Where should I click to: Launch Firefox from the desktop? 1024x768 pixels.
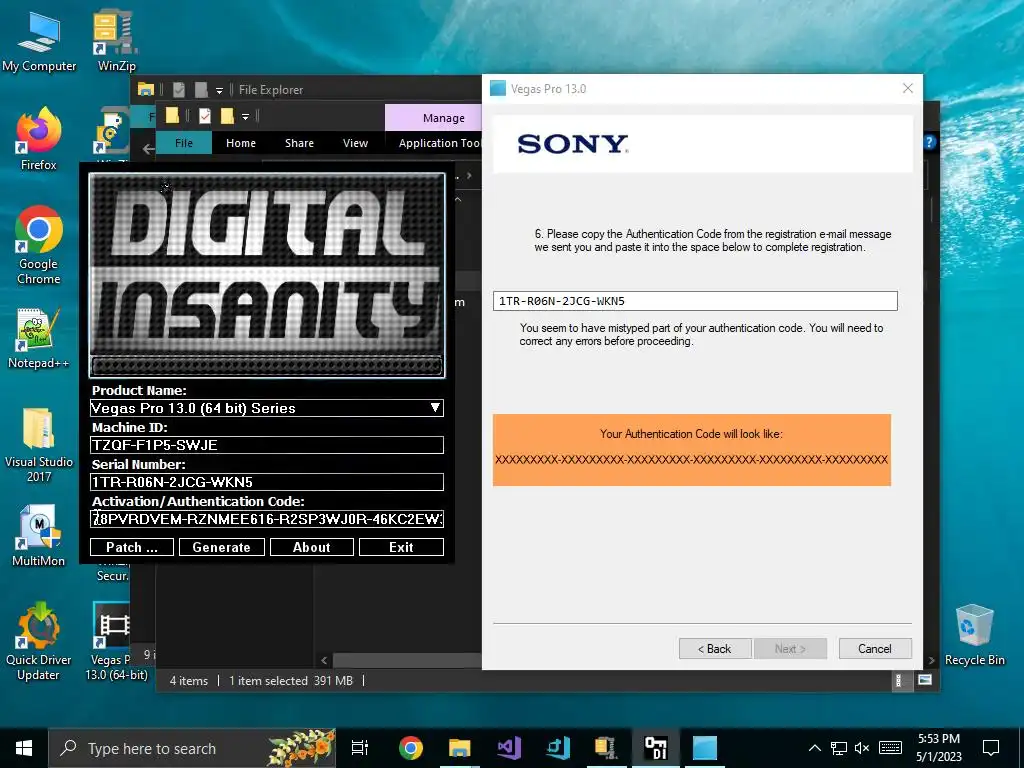coord(39,140)
